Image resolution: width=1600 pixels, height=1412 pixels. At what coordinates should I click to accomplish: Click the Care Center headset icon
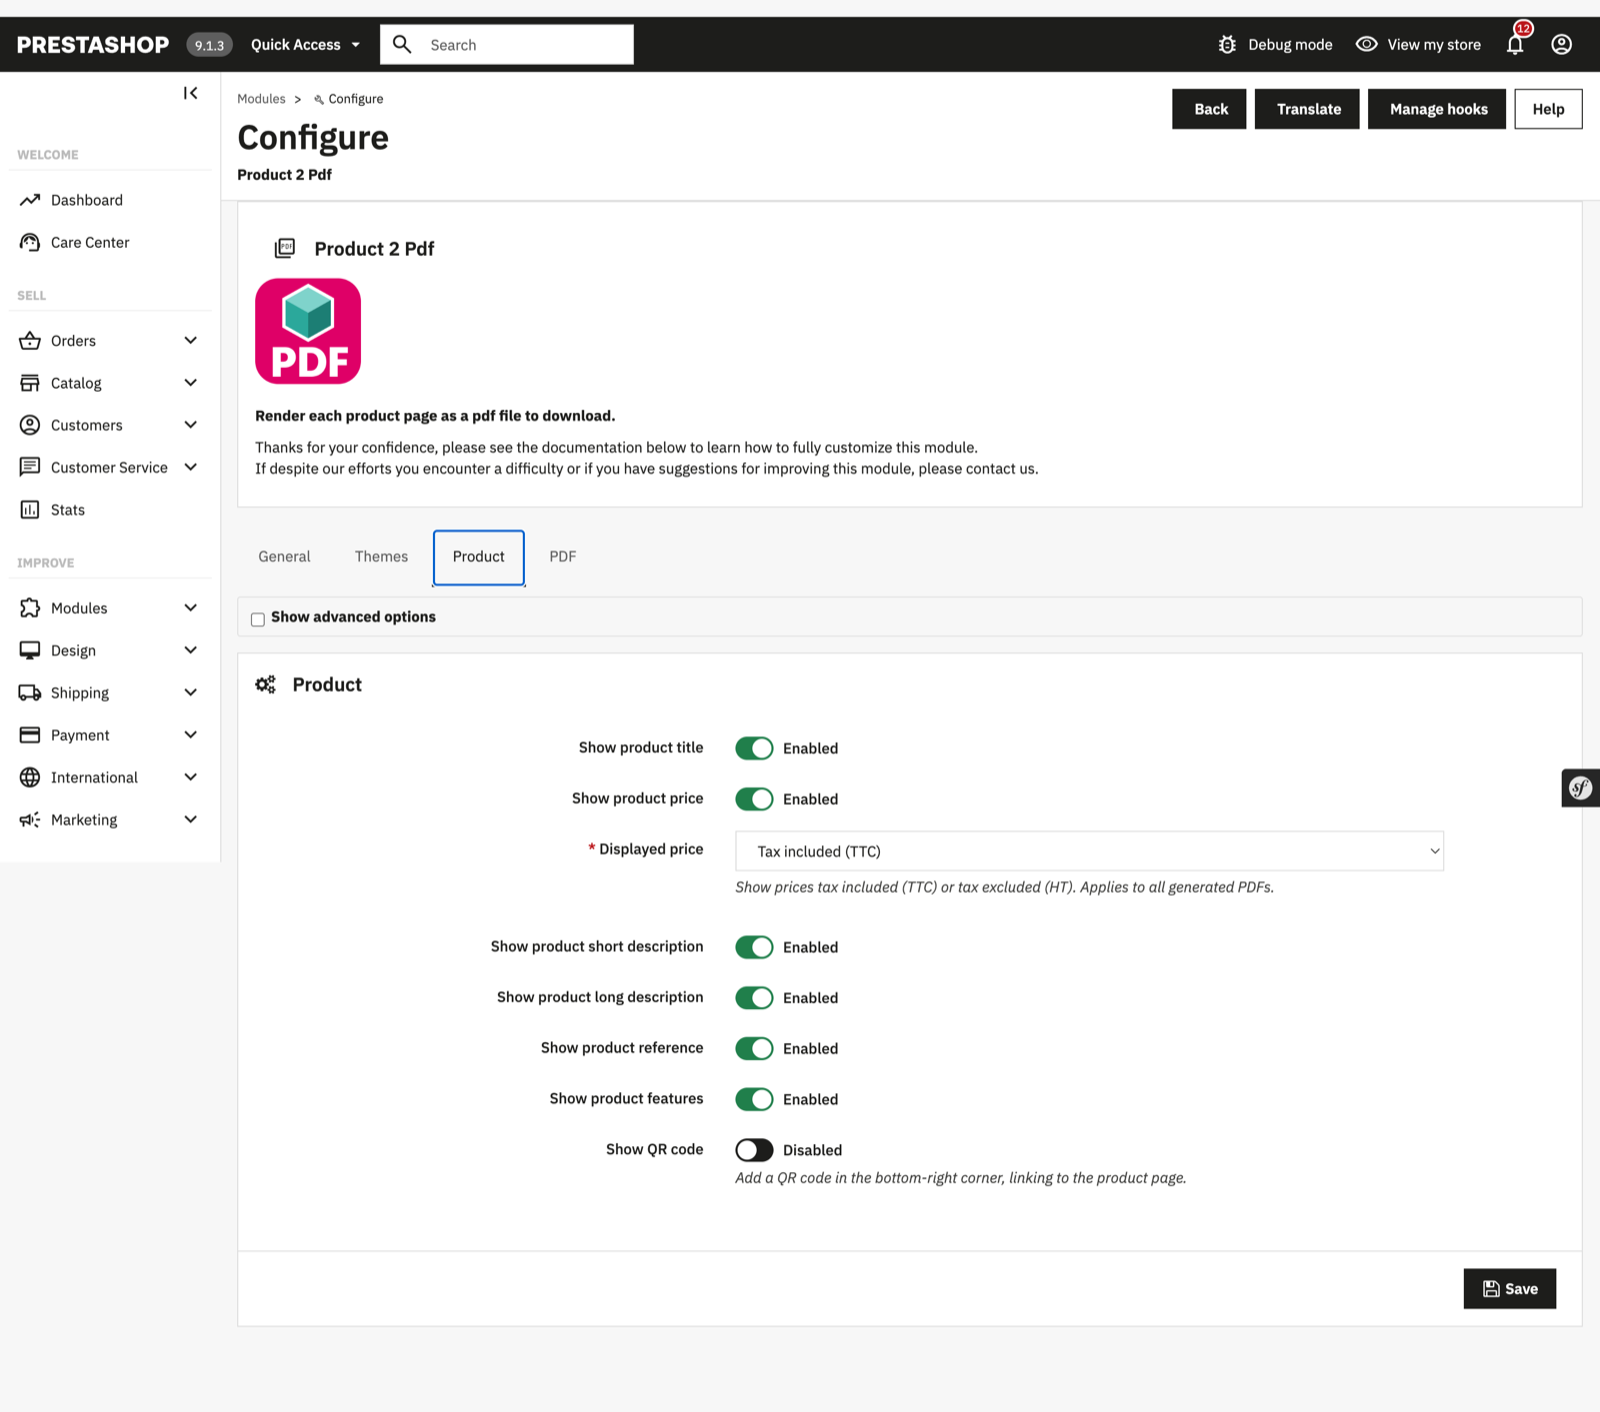click(x=30, y=242)
